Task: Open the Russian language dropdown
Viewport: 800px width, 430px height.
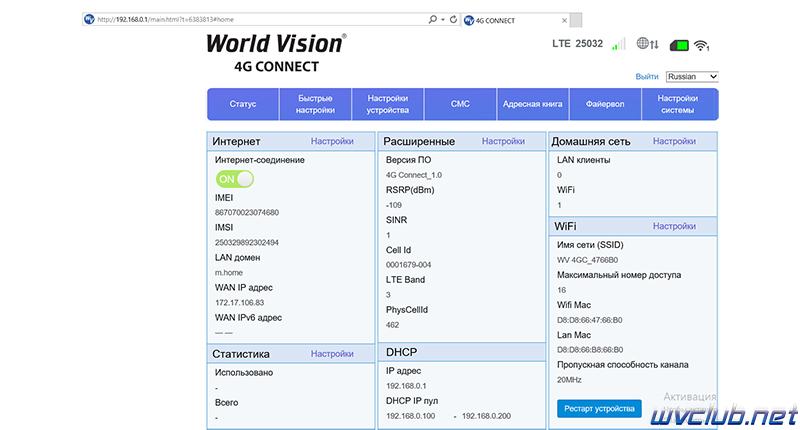Action: pos(692,77)
